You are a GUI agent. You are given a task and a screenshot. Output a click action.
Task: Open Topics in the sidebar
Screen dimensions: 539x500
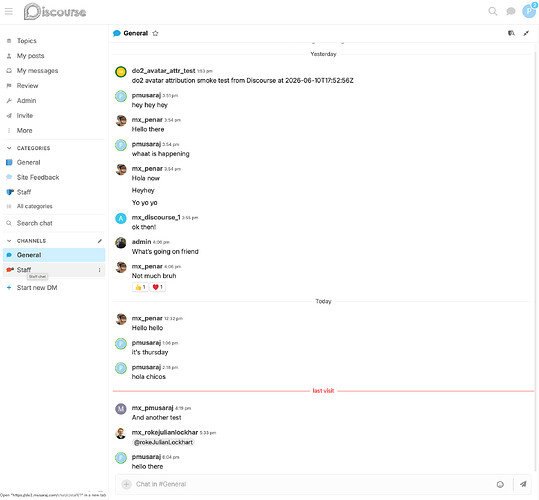click(54, 41)
